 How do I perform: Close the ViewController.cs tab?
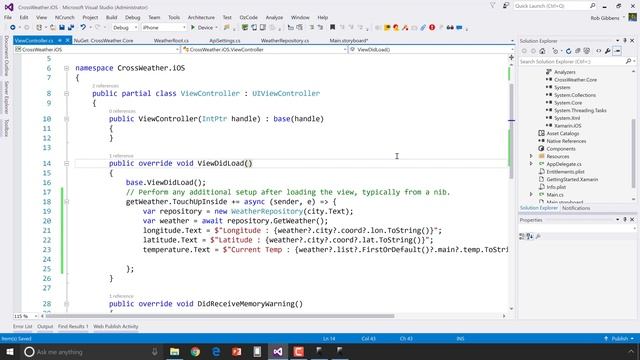pos(68,40)
